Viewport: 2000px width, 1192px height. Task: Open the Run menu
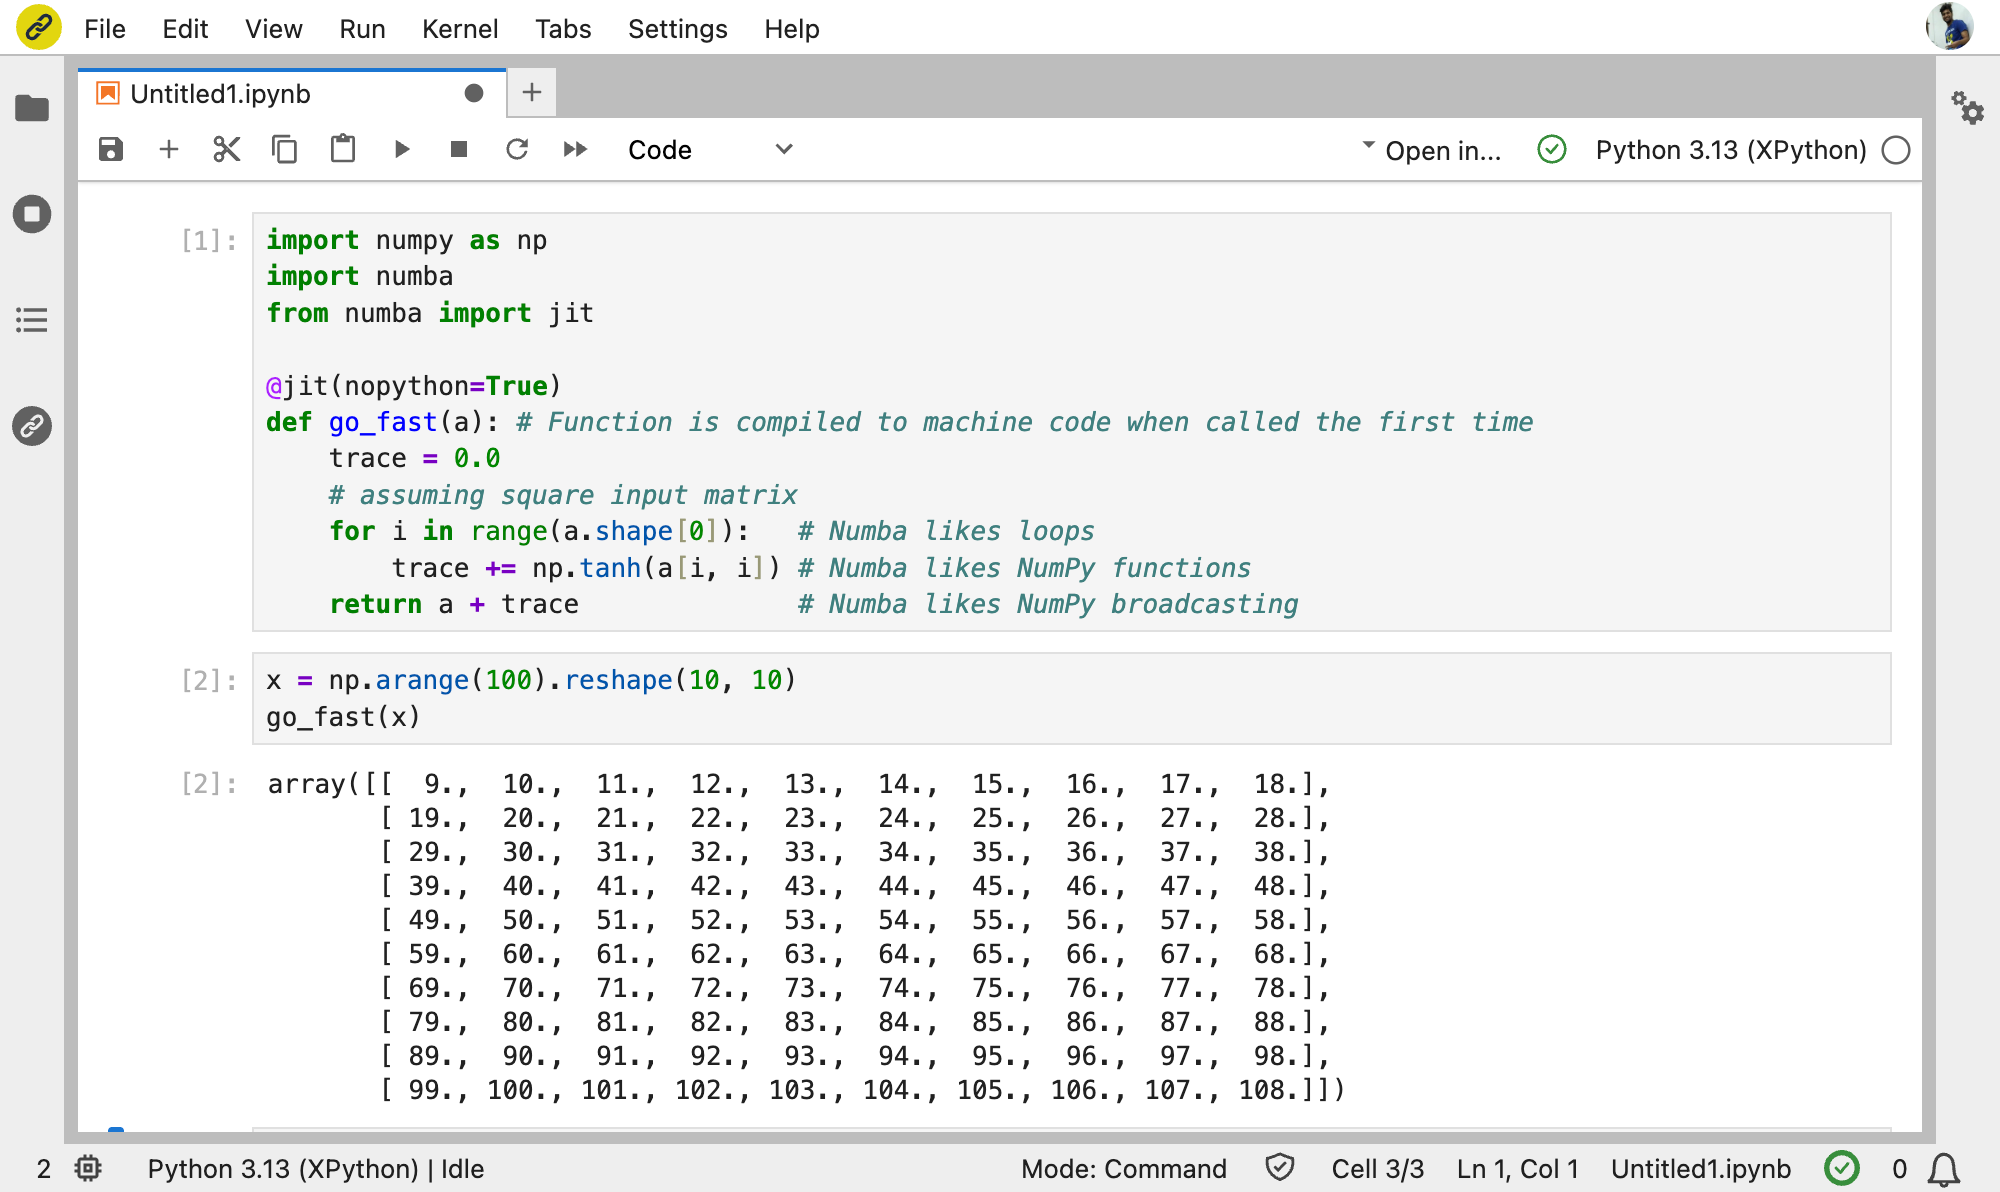tap(362, 29)
